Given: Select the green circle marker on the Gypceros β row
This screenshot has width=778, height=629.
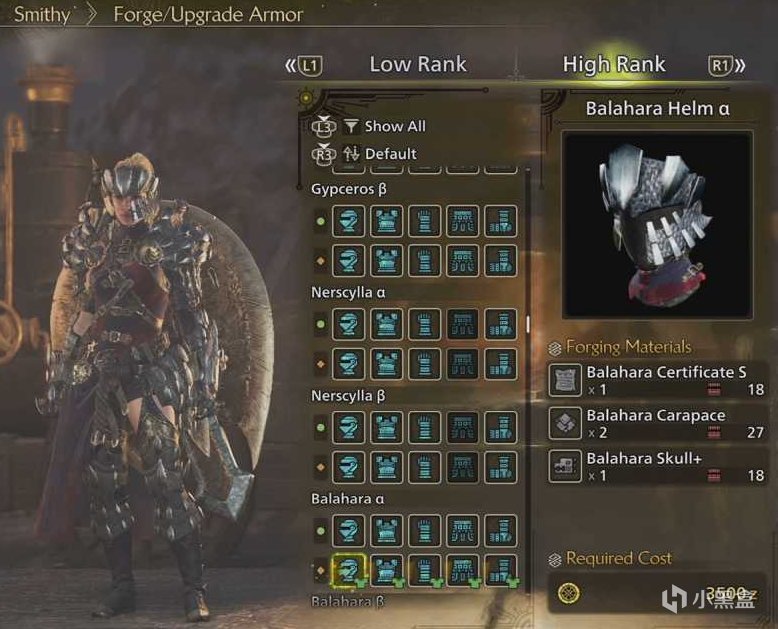Looking at the screenshot, I should coord(321,221).
